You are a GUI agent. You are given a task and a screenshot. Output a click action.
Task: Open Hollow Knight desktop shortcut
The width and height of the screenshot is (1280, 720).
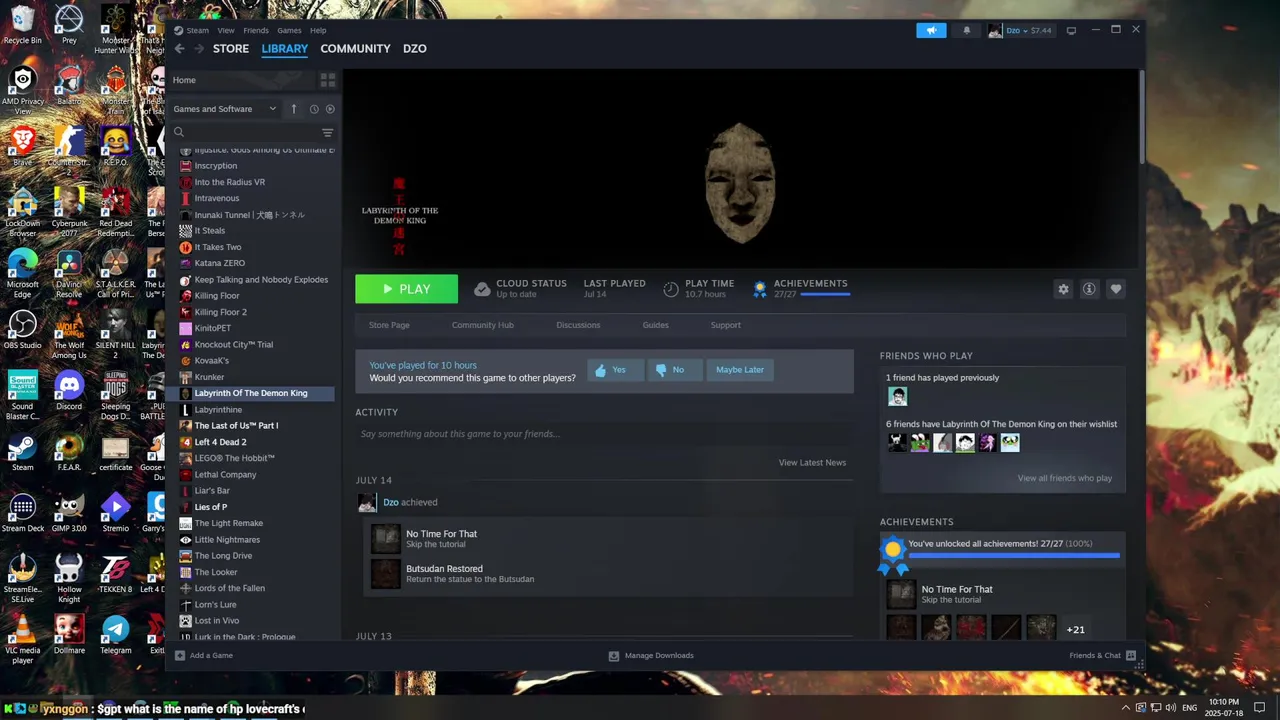pyautogui.click(x=69, y=578)
